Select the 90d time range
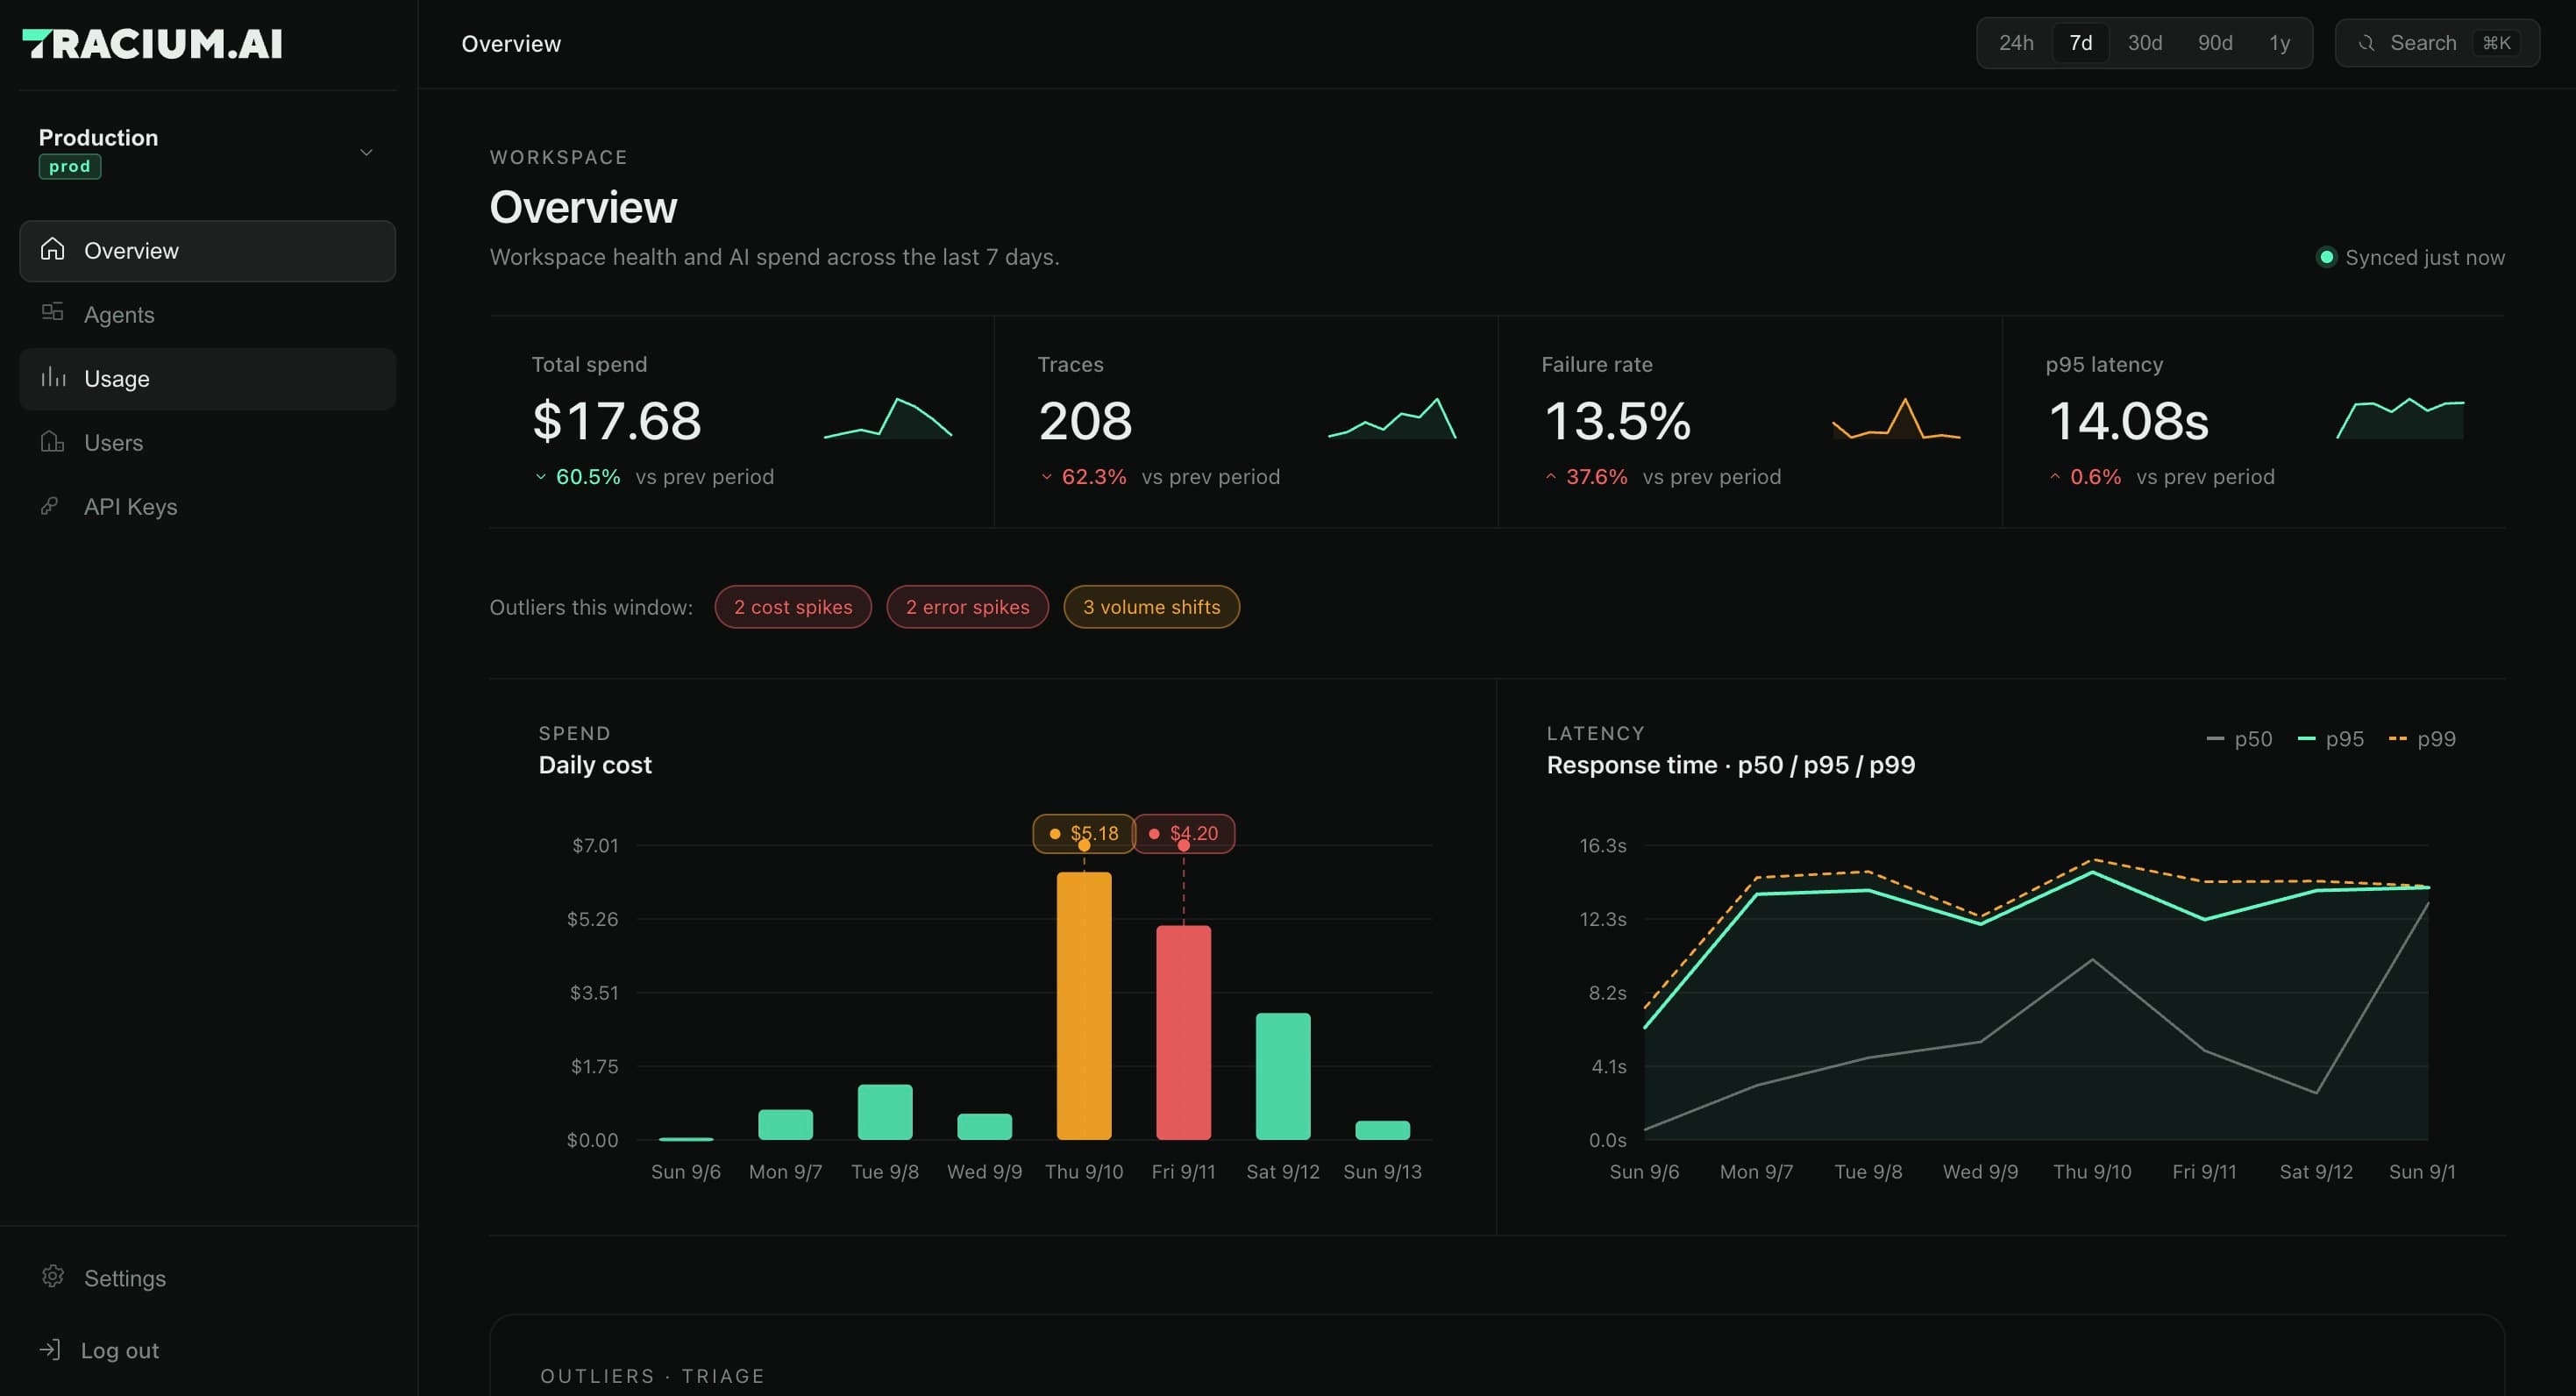 (2215, 43)
